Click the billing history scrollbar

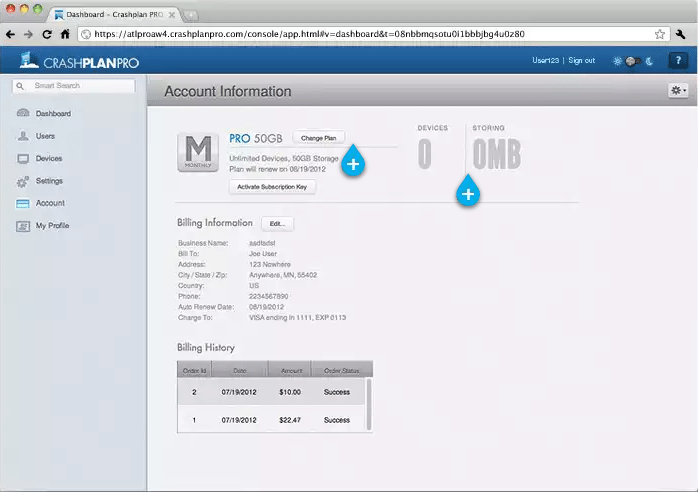[x=369, y=404]
